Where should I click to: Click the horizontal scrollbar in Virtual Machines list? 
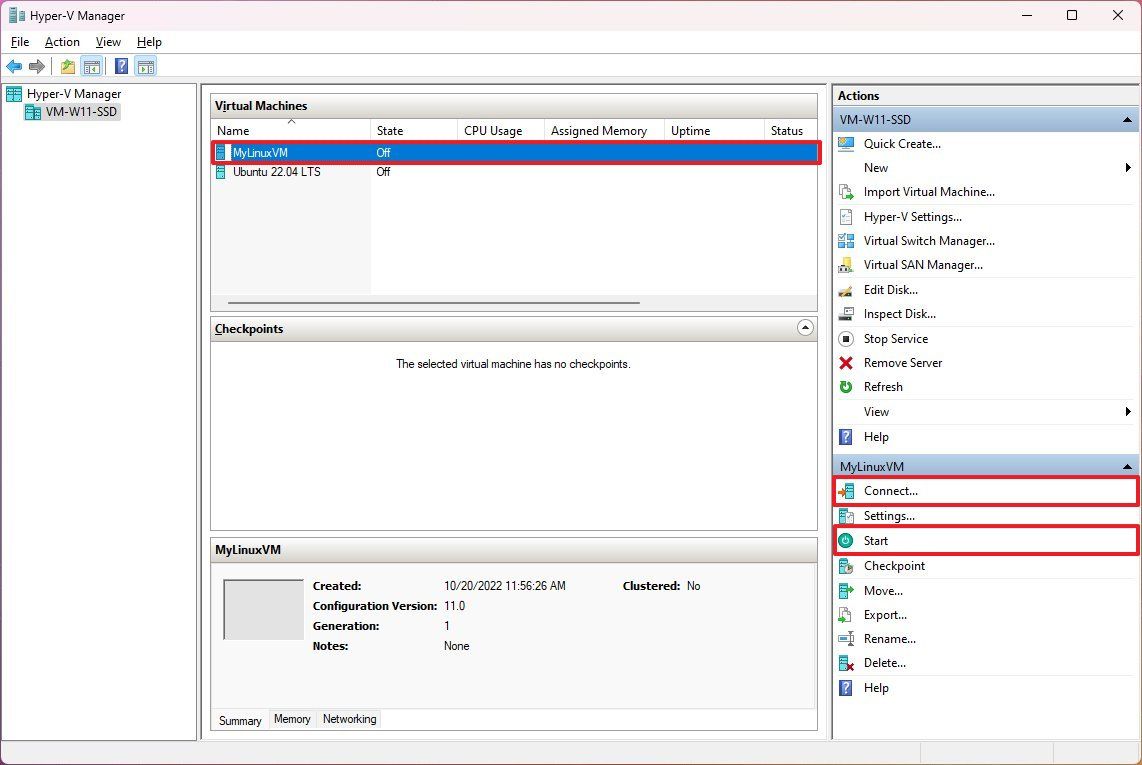point(433,302)
